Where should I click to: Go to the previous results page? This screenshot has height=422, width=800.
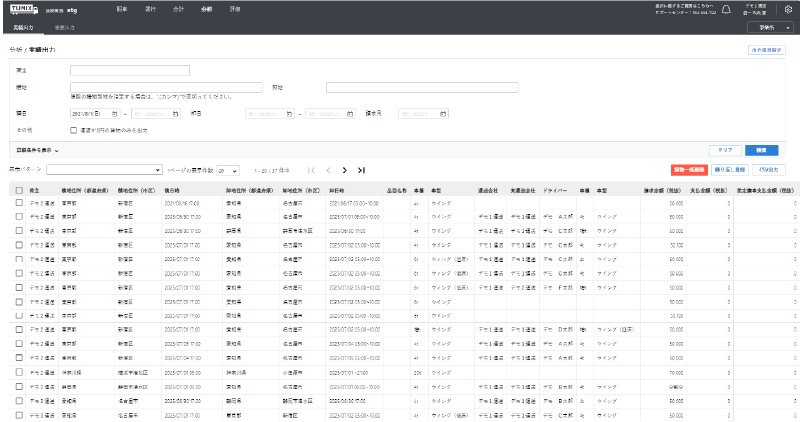[x=327, y=170]
